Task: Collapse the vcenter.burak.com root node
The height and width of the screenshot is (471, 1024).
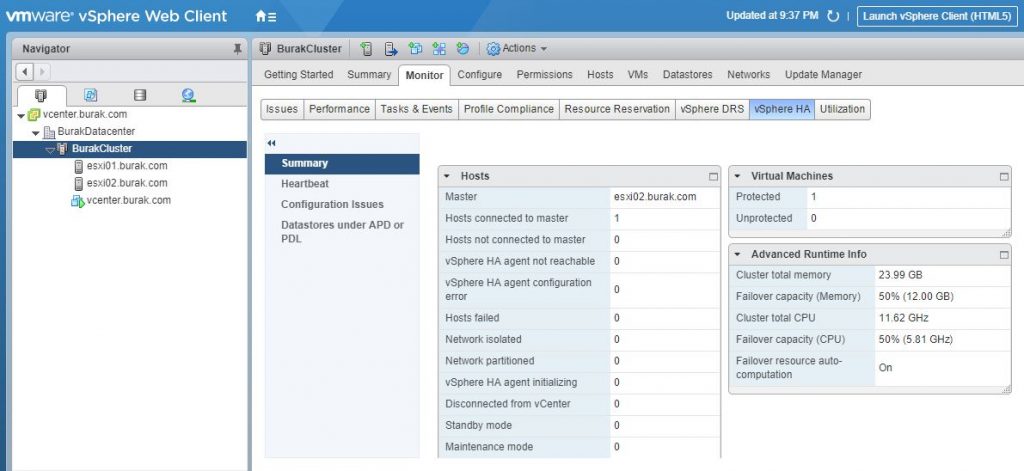Action: 22,116
